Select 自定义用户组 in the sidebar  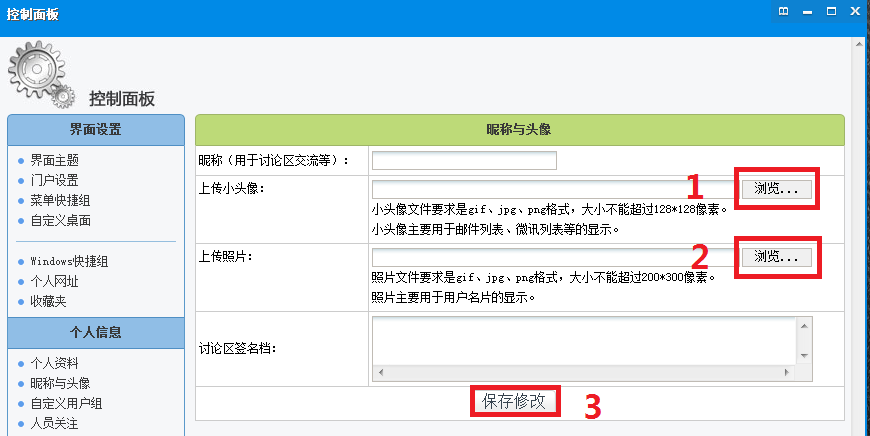(66, 403)
